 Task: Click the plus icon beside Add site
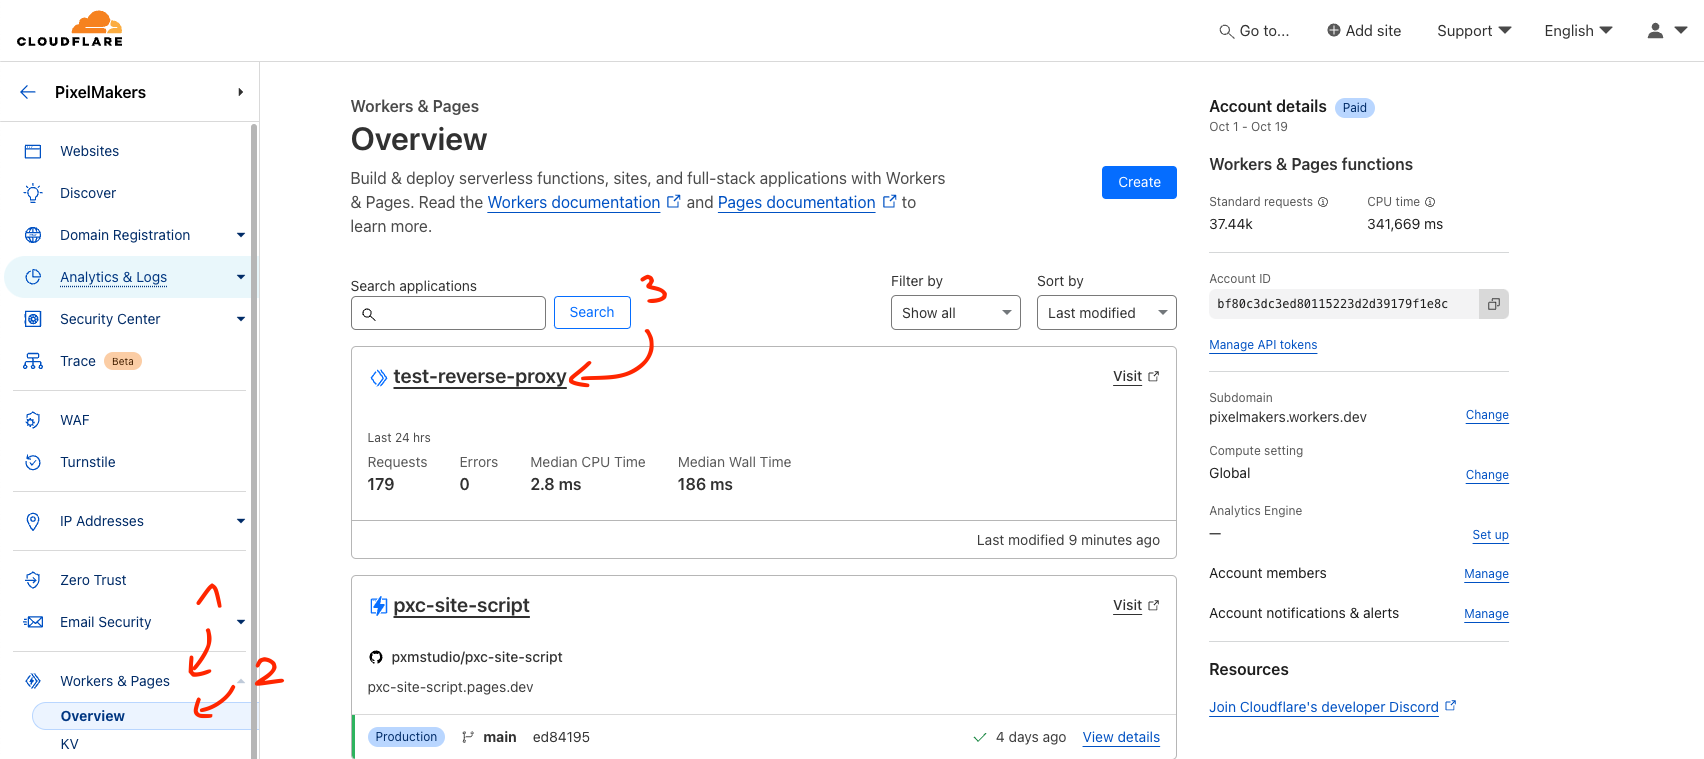[x=1333, y=30]
